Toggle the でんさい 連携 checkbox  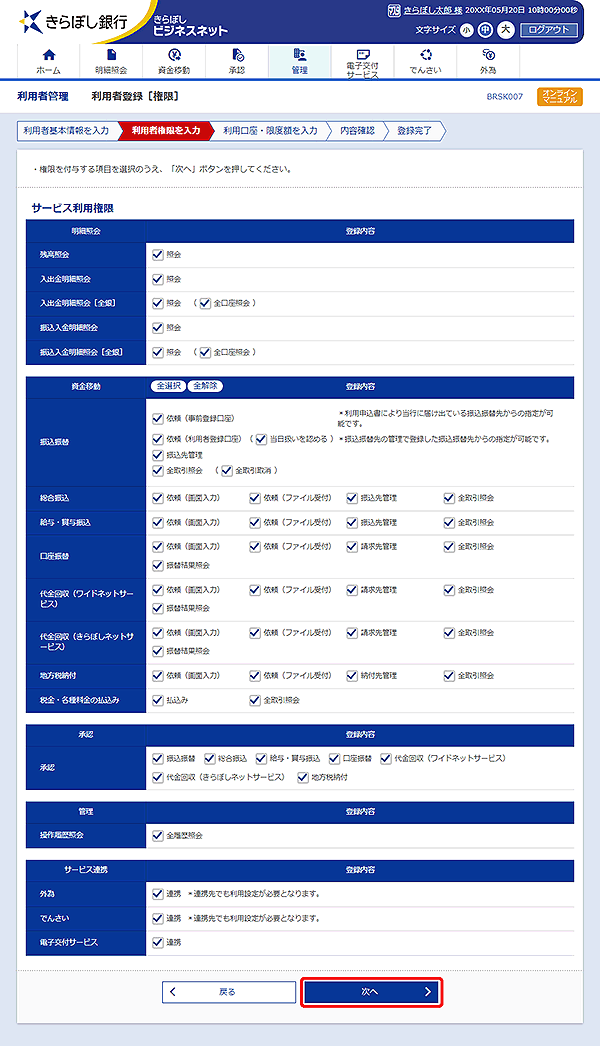[158, 918]
